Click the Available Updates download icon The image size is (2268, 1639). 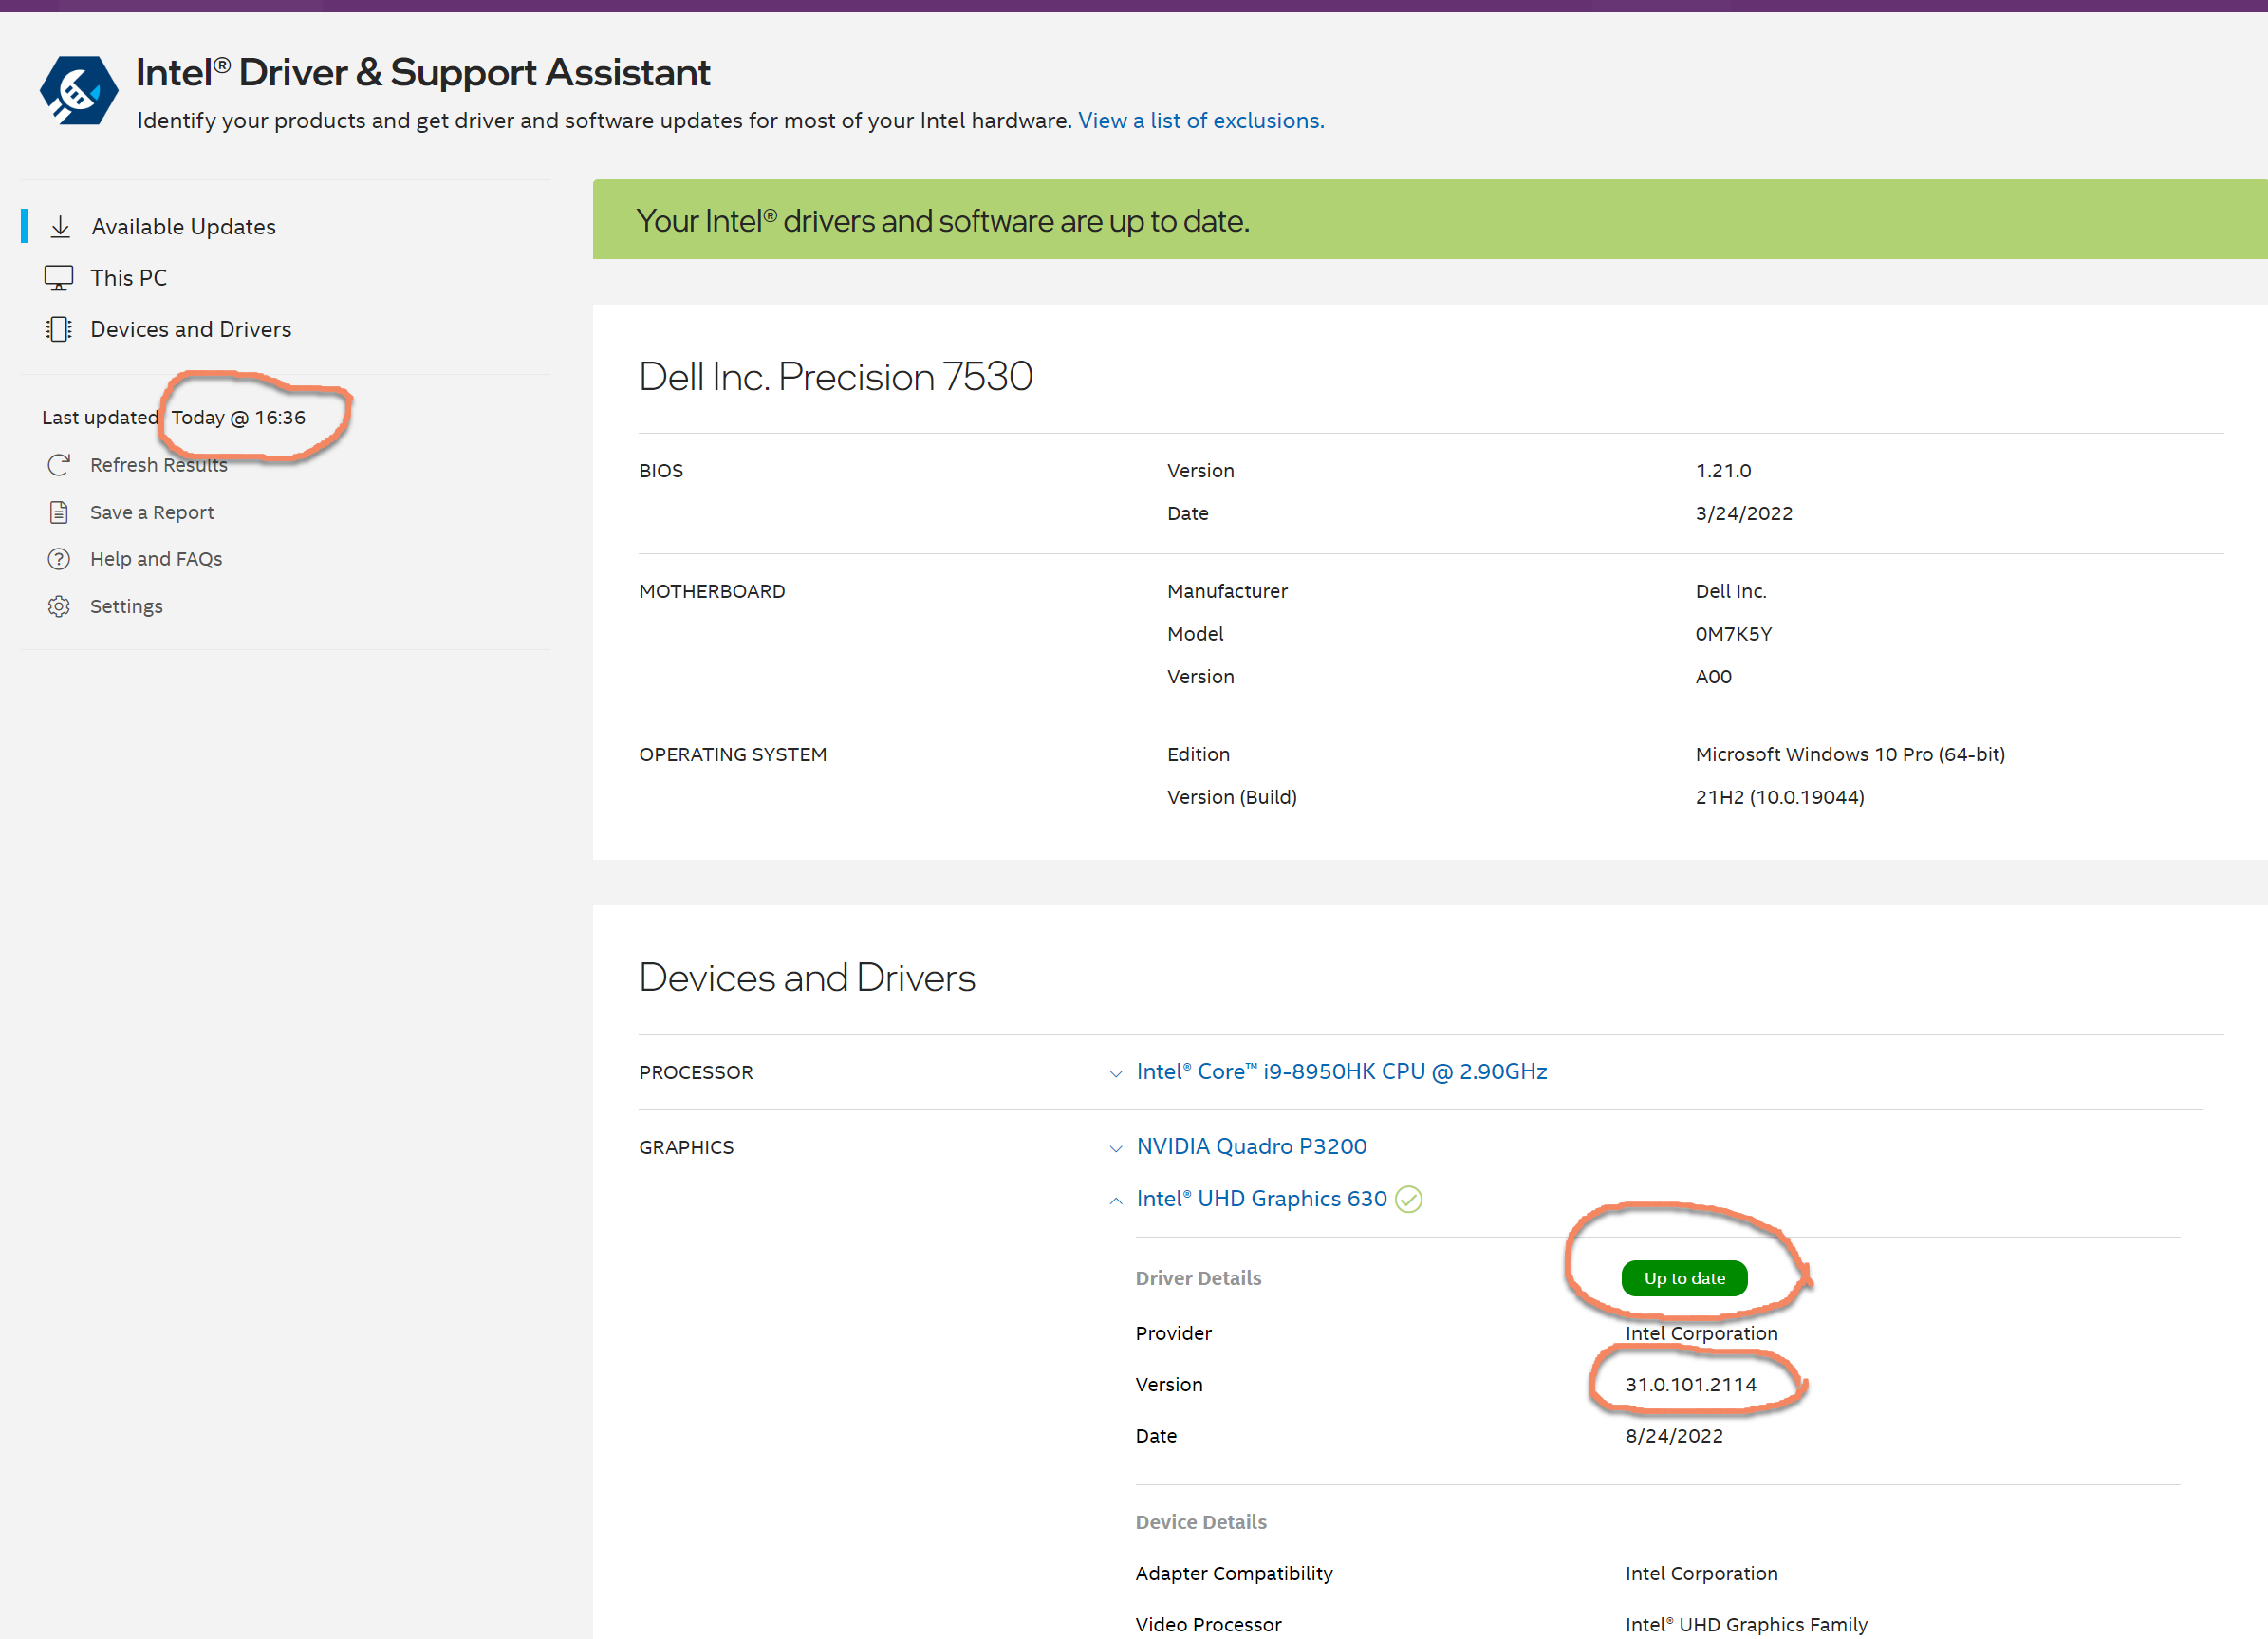[x=60, y=226]
